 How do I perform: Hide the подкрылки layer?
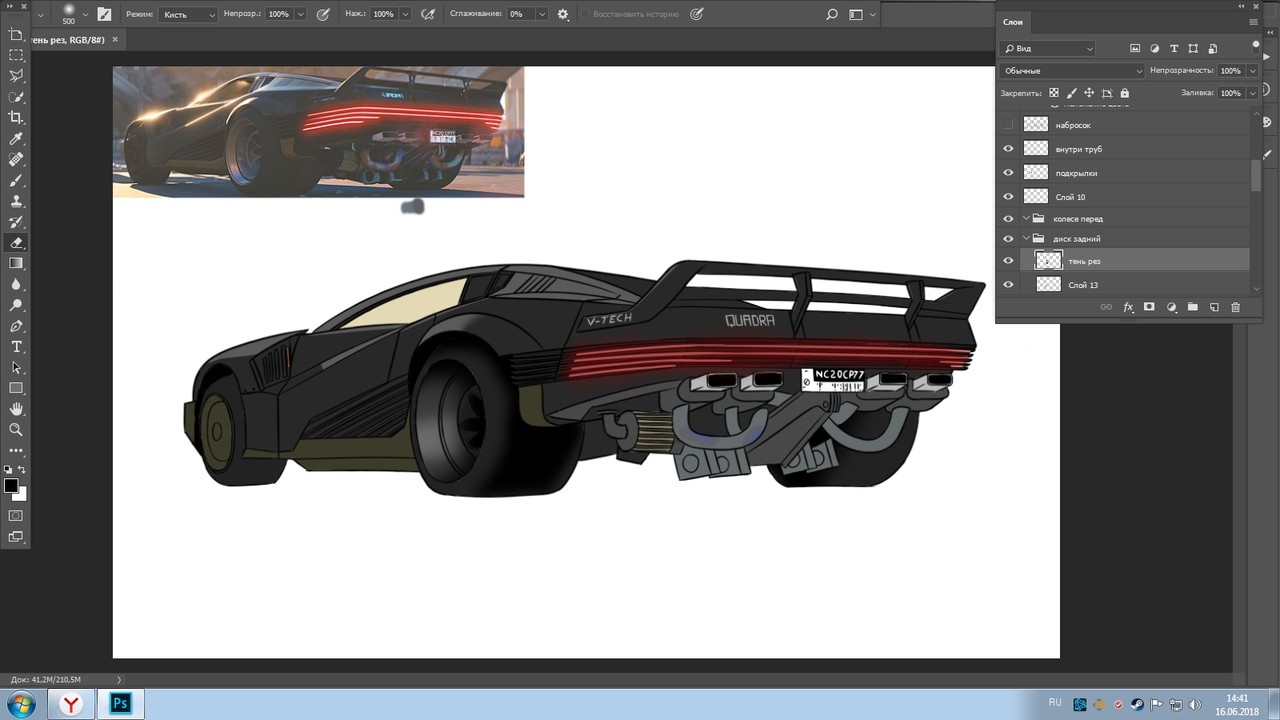[1008, 173]
